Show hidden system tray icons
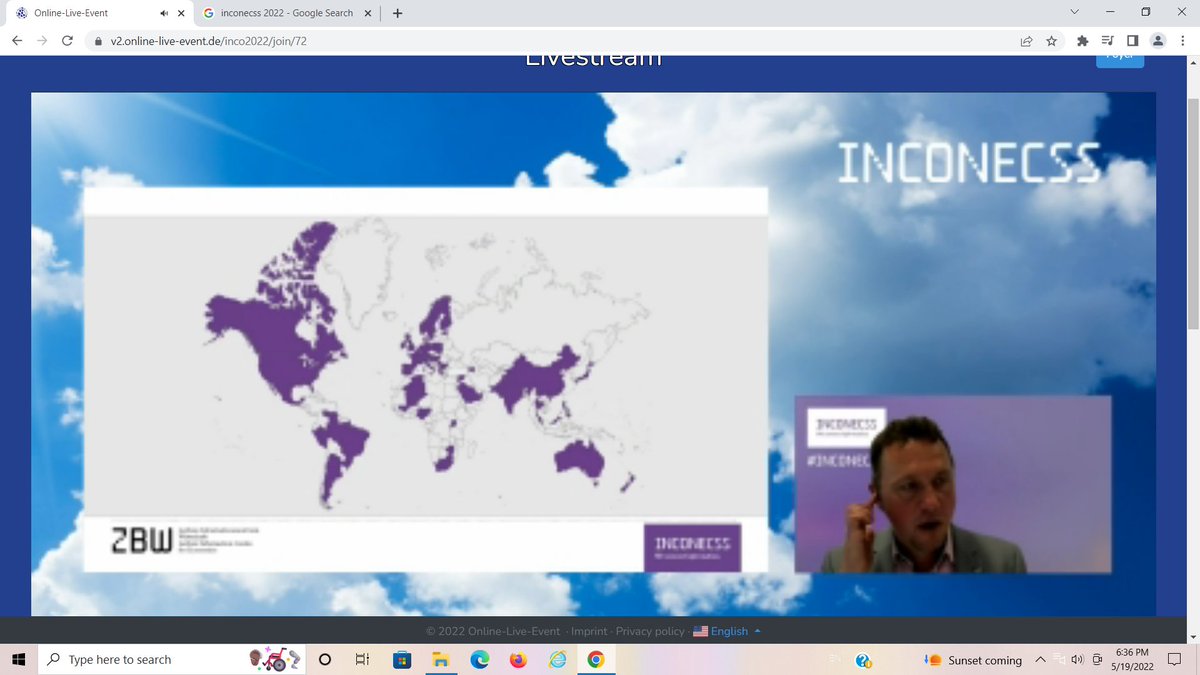Image resolution: width=1200 pixels, height=675 pixels. [x=1040, y=660]
